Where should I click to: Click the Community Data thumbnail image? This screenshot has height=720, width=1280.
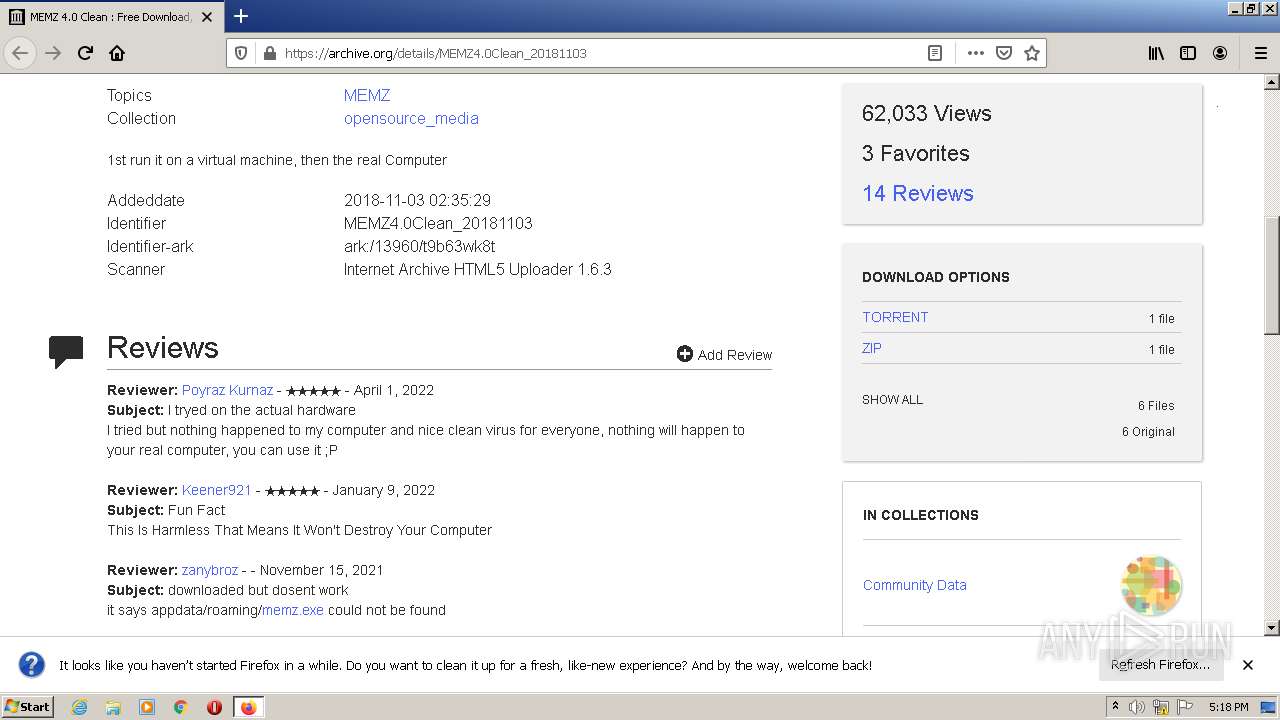coord(1151,585)
